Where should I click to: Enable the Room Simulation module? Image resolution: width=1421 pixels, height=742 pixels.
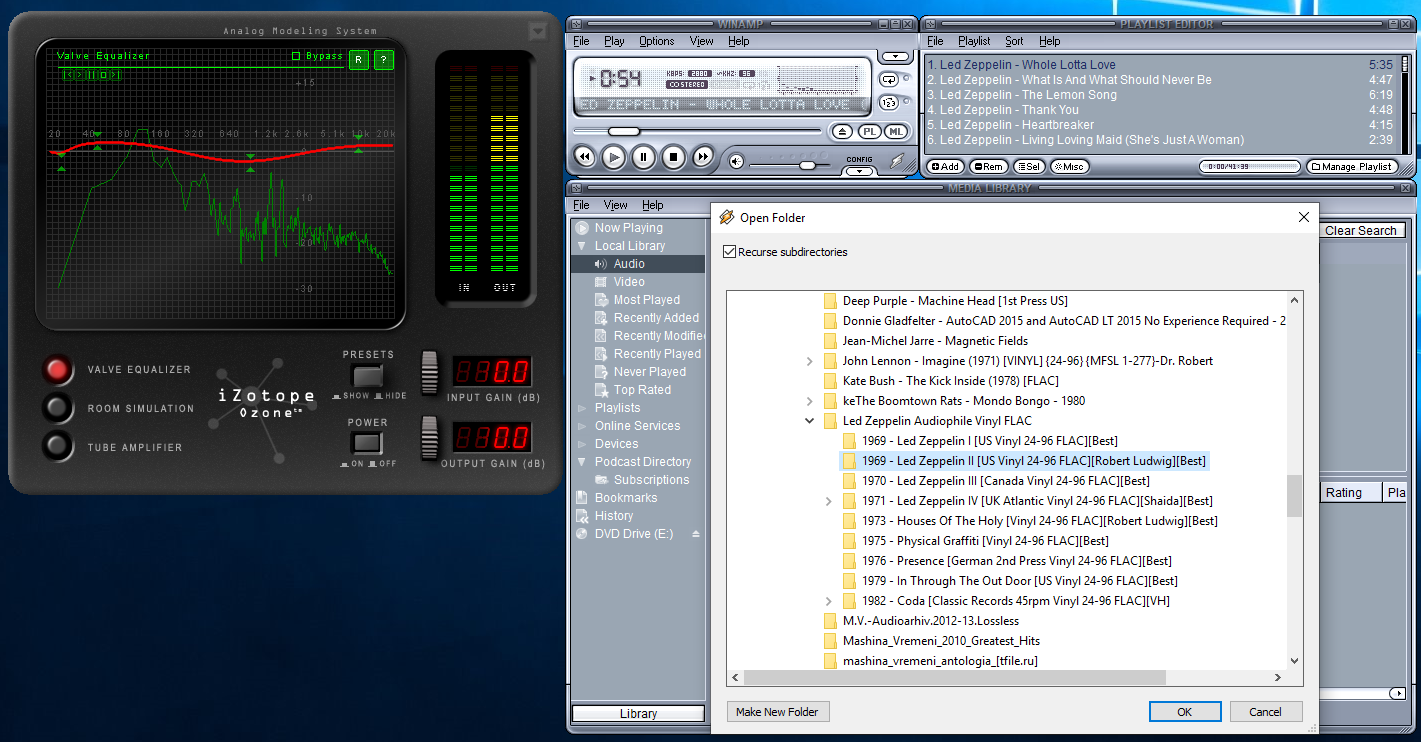58,408
